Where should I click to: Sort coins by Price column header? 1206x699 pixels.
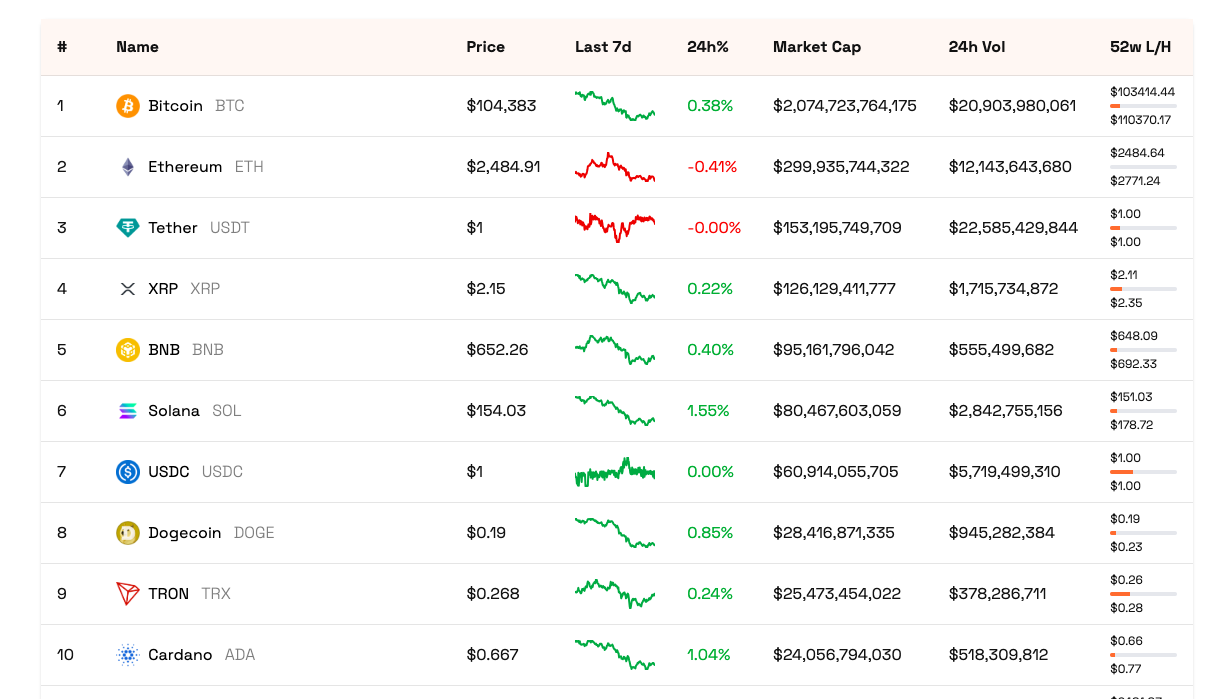coord(485,47)
